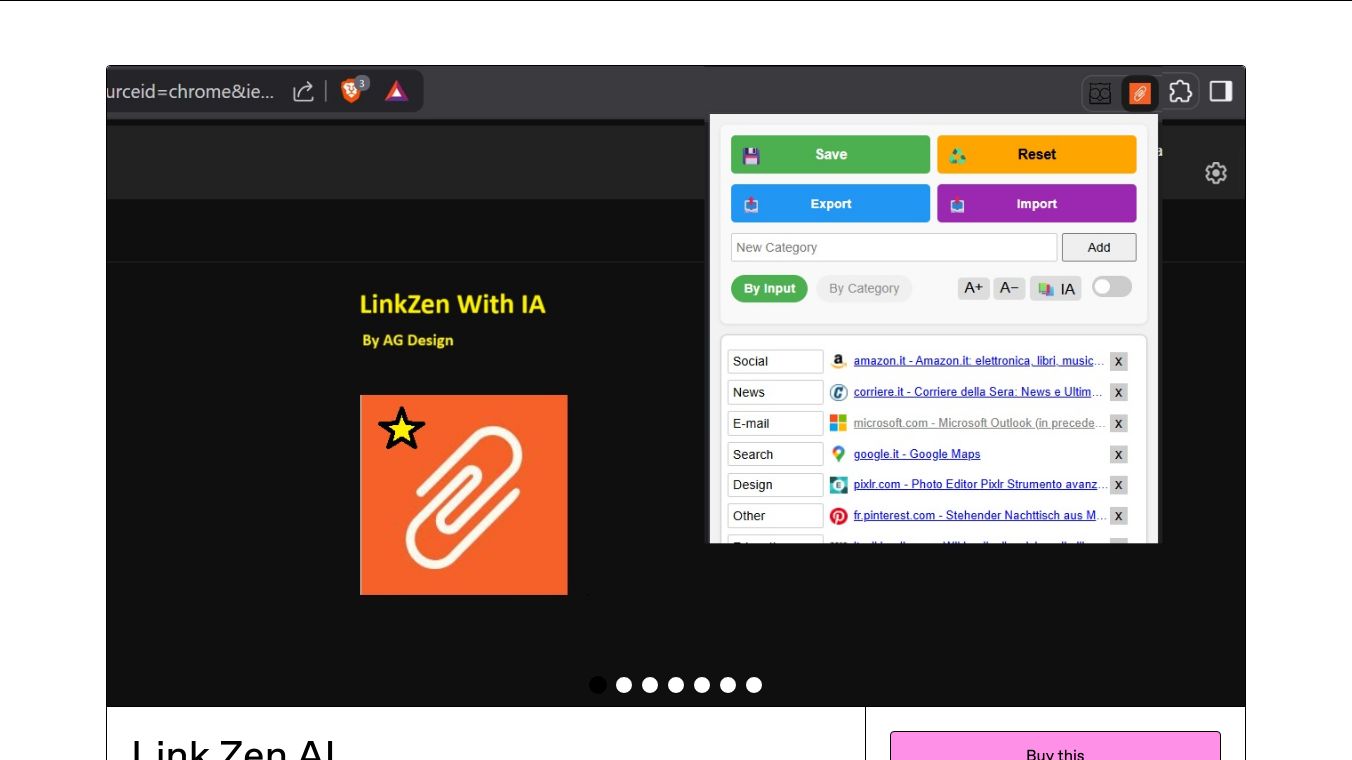Open the microsoft.com Microsoft Outlook link

(x=979, y=423)
